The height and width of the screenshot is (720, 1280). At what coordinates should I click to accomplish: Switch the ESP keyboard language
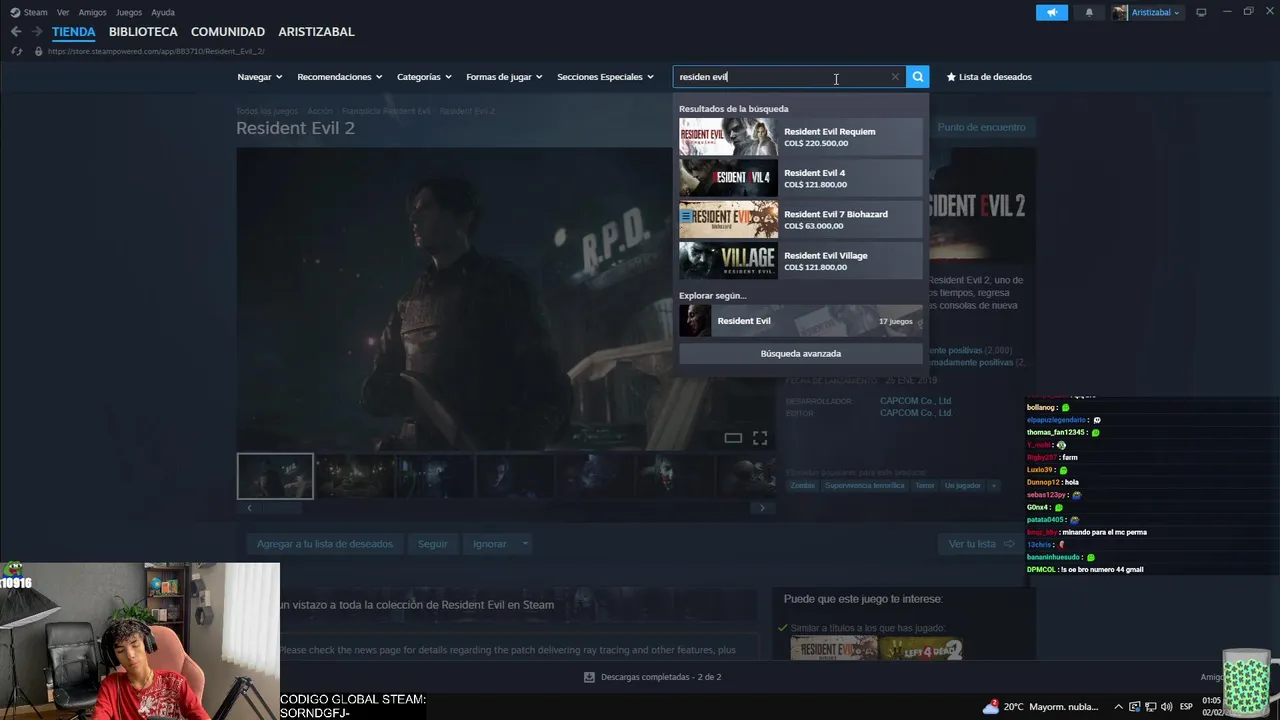(1187, 707)
